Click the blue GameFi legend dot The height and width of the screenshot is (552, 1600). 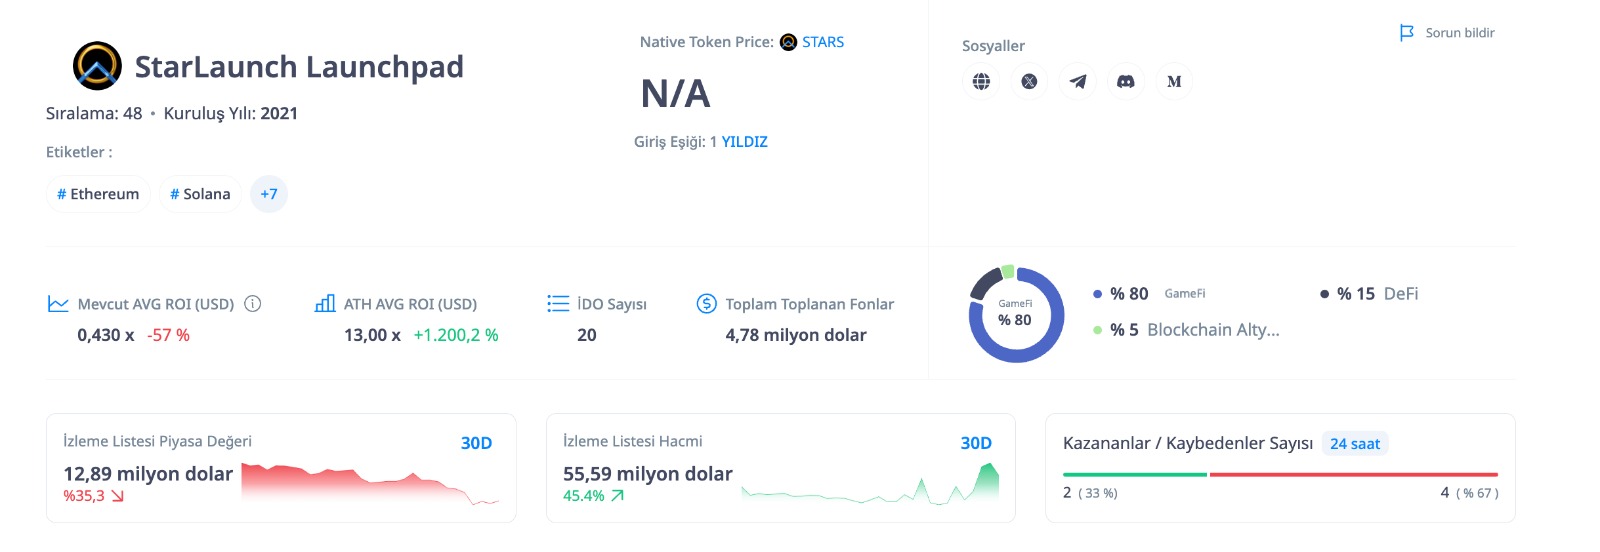point(1097,294)
